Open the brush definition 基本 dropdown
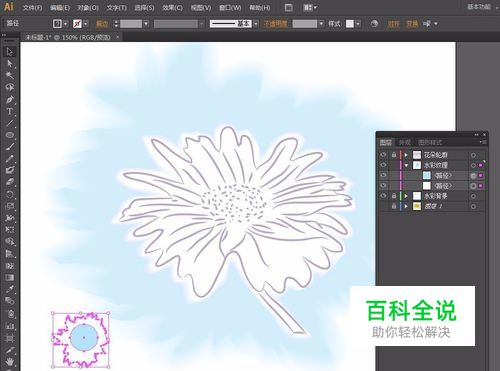Viewport: 500px width, 371px height. click(256, 24)
